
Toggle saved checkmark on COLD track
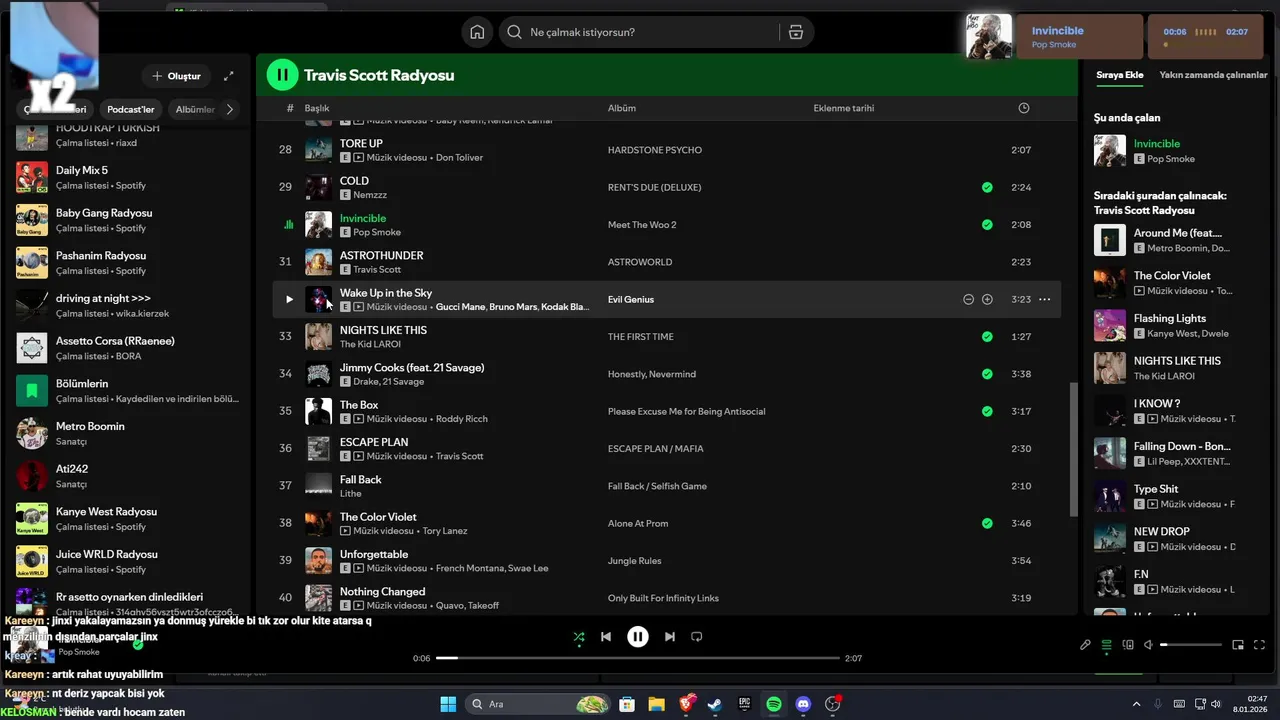pos(987,187)
